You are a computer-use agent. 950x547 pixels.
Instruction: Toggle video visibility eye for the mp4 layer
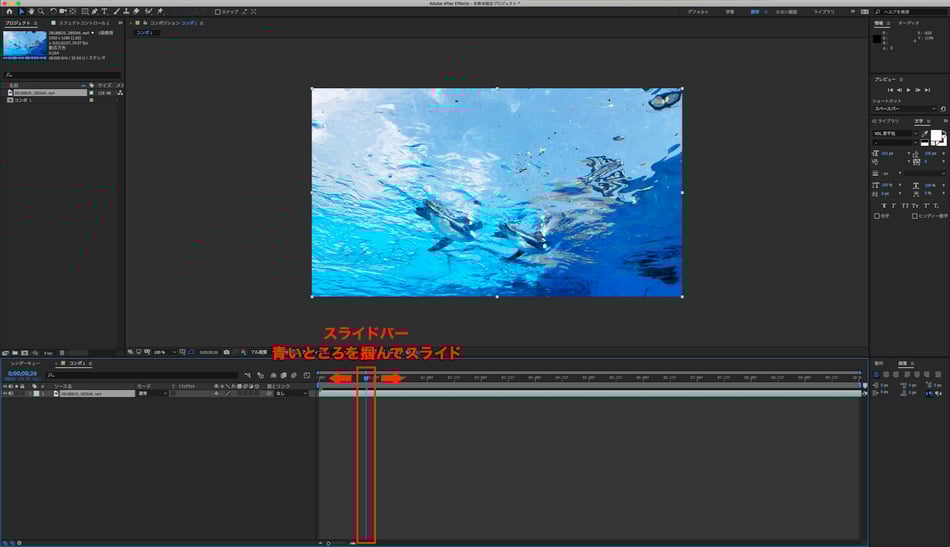(x=4, y=394)
